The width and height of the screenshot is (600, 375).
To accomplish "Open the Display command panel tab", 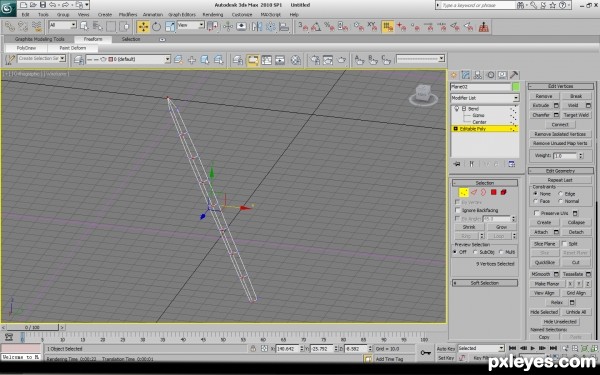I will click(x=502, y=75).
